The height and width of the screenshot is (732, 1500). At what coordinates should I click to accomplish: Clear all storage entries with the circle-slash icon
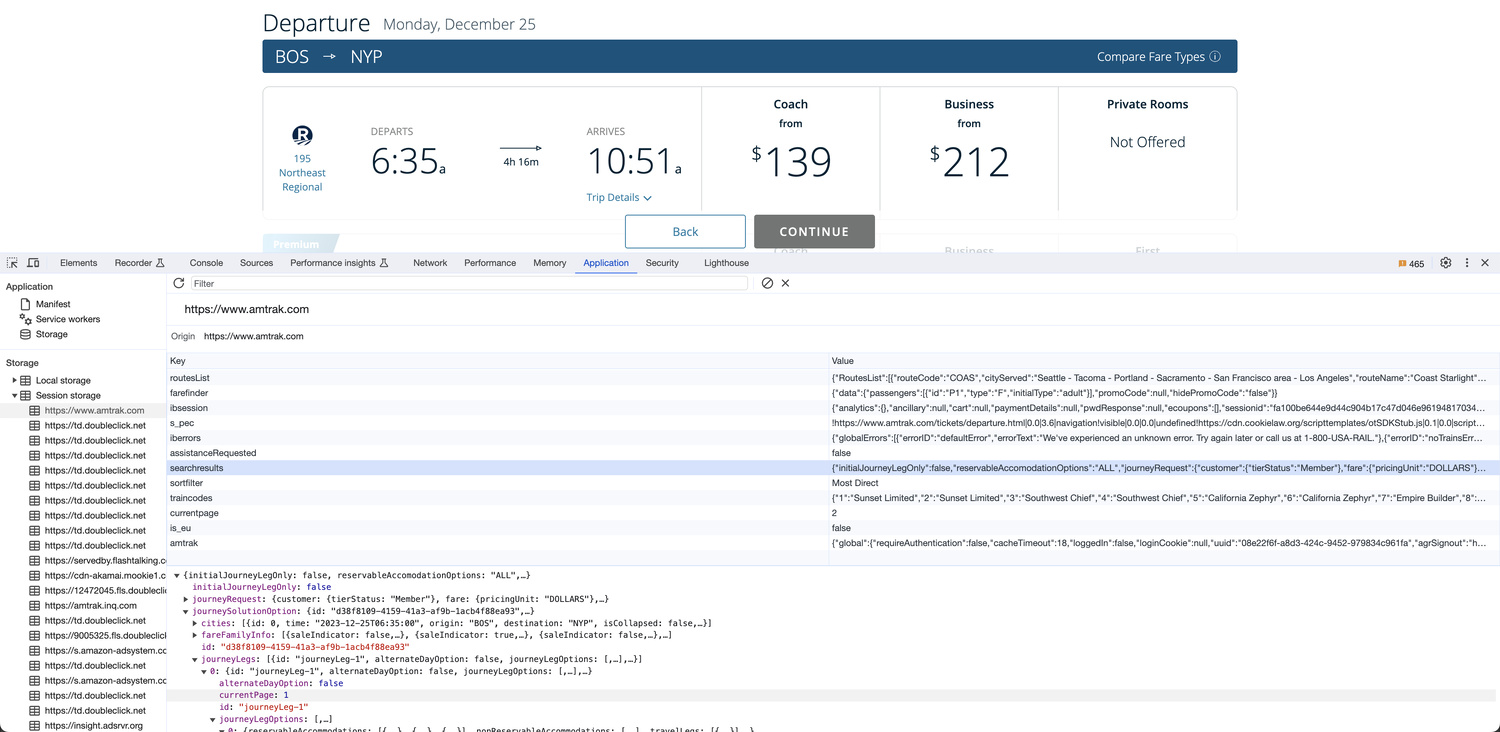point(767,283)
